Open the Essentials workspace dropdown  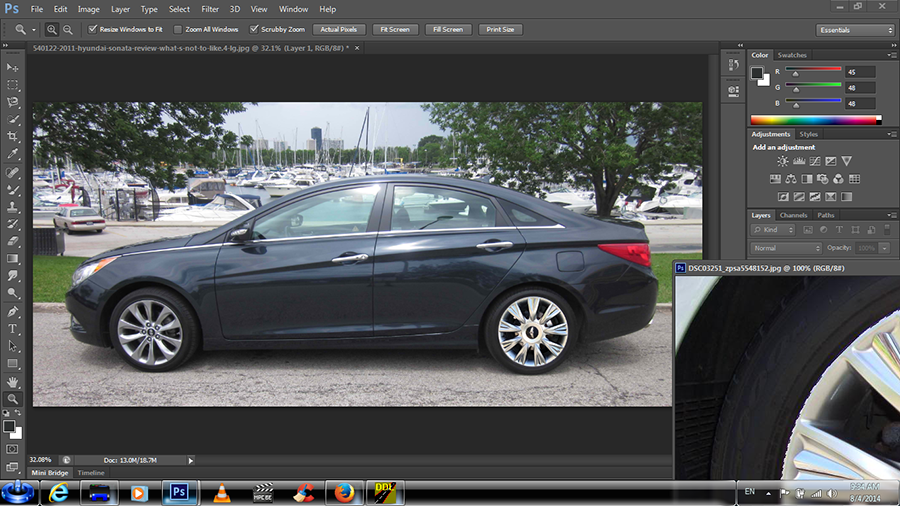(855, 30)
